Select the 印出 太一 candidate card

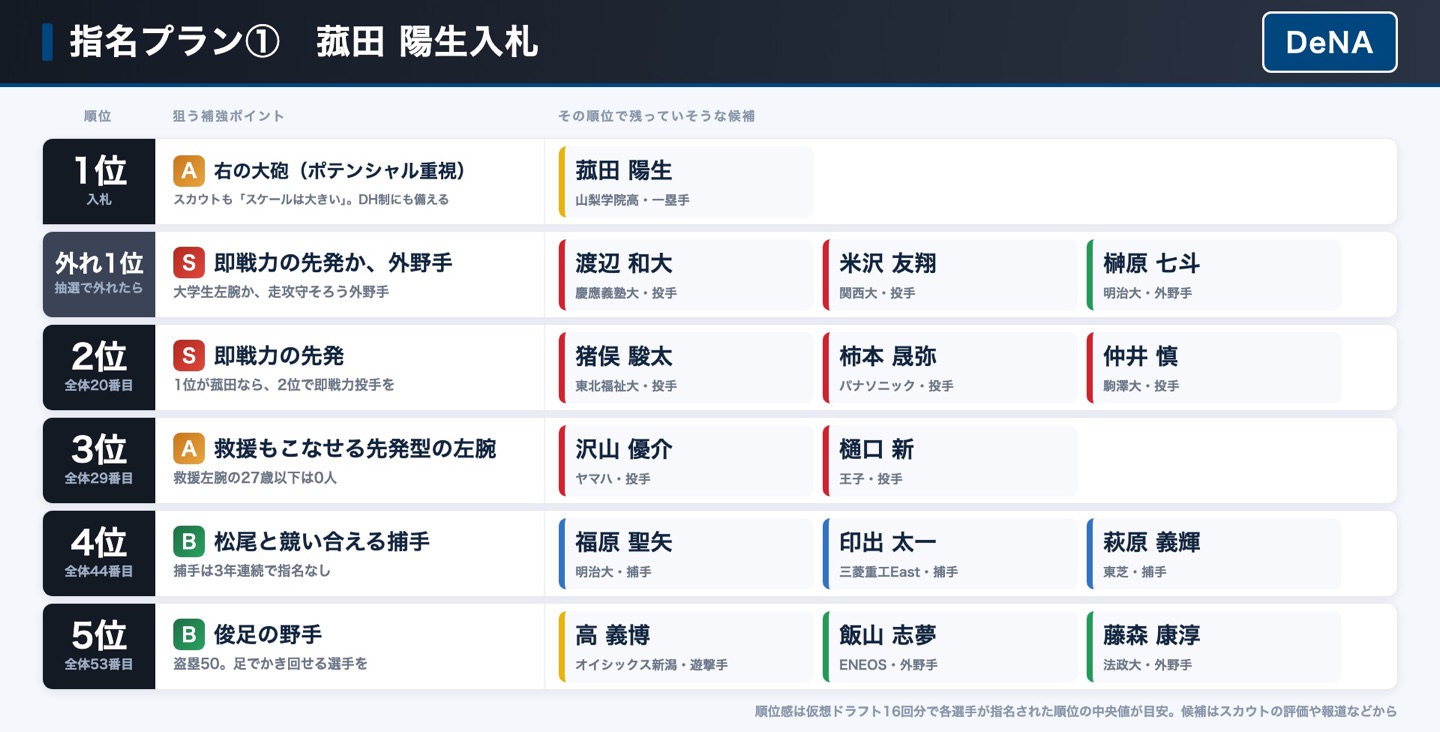point(950,554)
